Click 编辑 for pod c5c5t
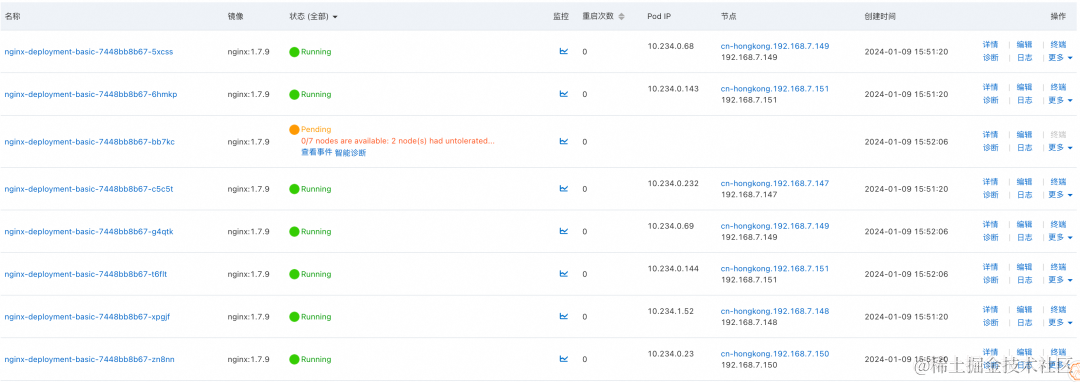 coord(1024,182)
